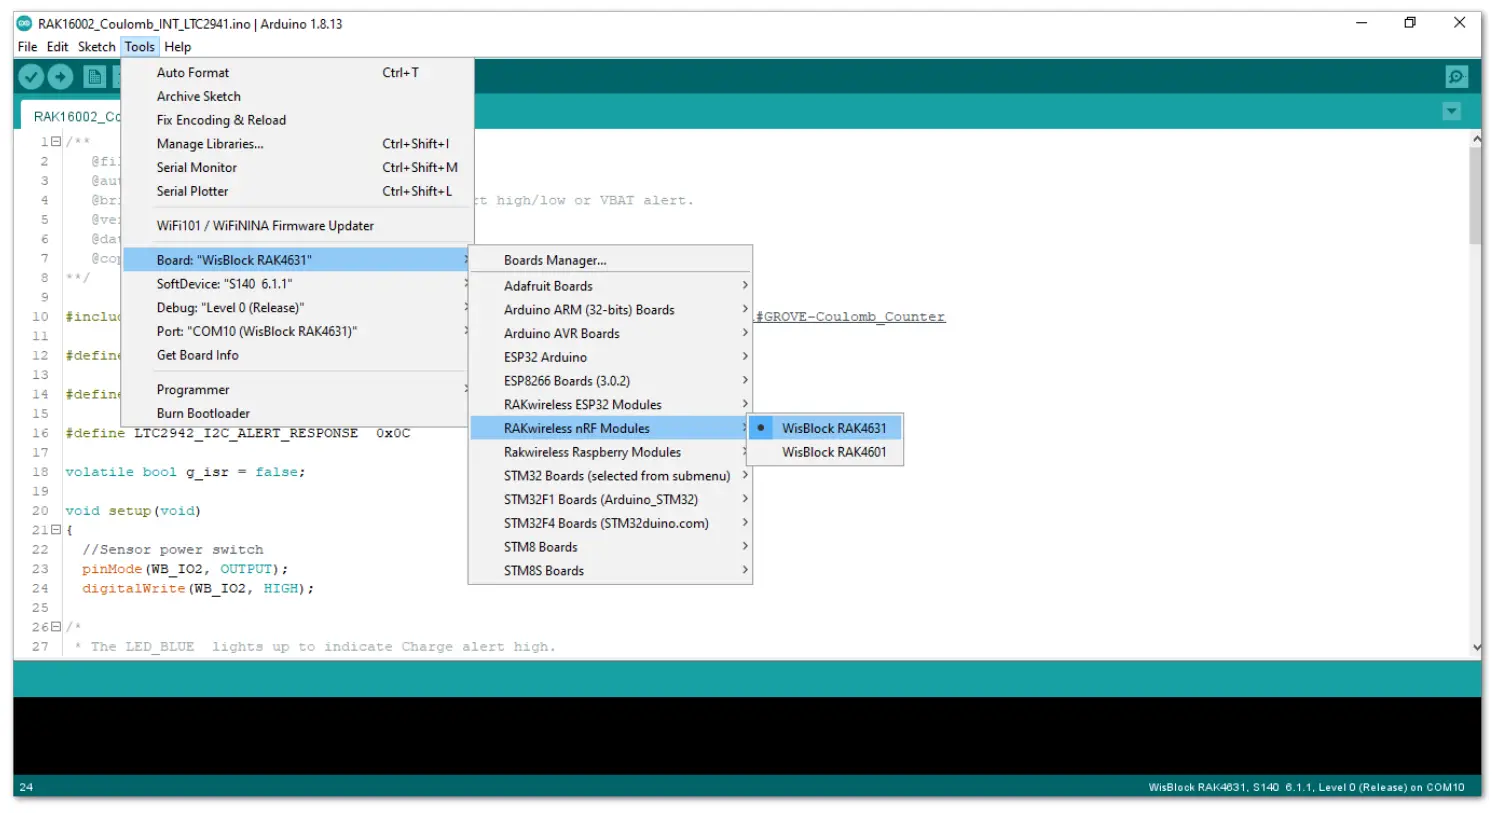Click code line "digitalWrite(WB_IO2, HIGH);"
Viewport: 1508px width, 813px height.
[198, 589]
